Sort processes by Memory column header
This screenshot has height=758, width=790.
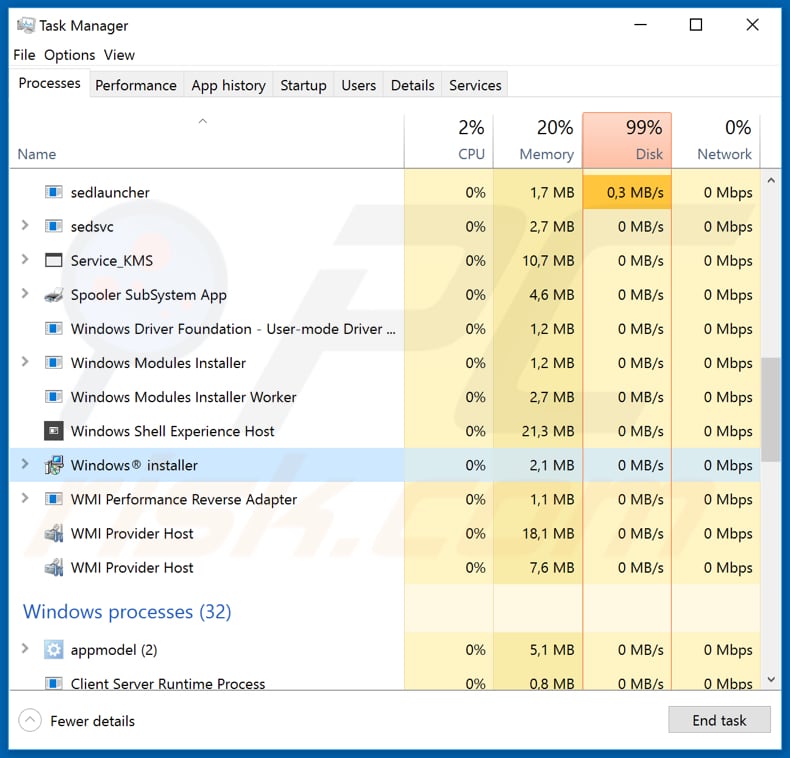pyautogui.click(x=537, y=140)
